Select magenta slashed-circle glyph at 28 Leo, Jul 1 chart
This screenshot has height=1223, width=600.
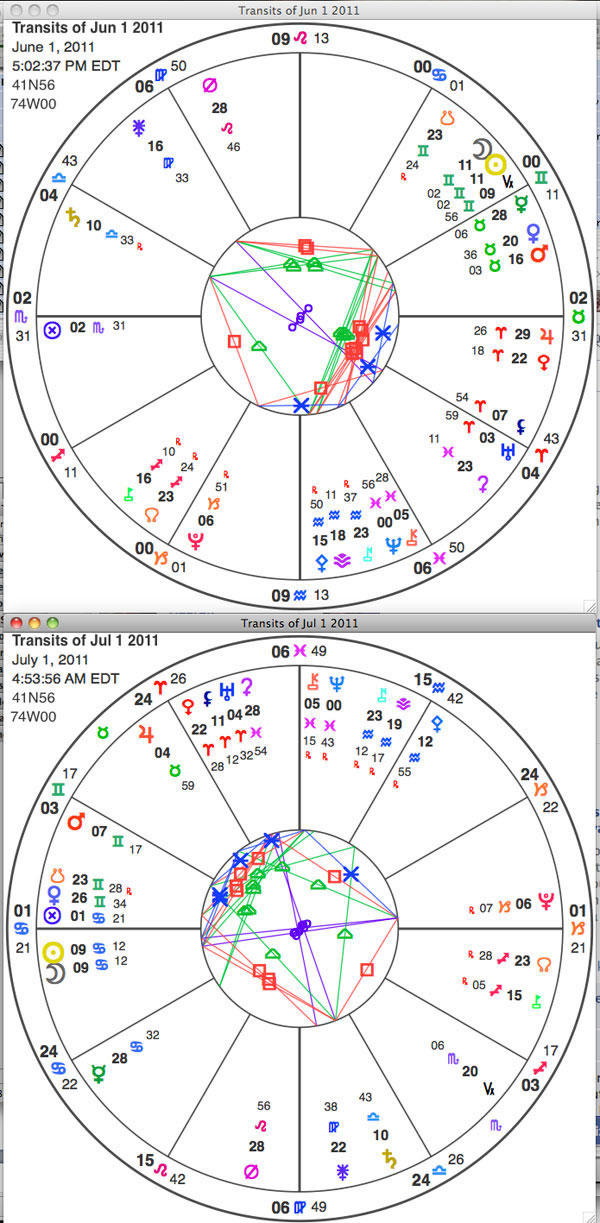(251, 1172)
